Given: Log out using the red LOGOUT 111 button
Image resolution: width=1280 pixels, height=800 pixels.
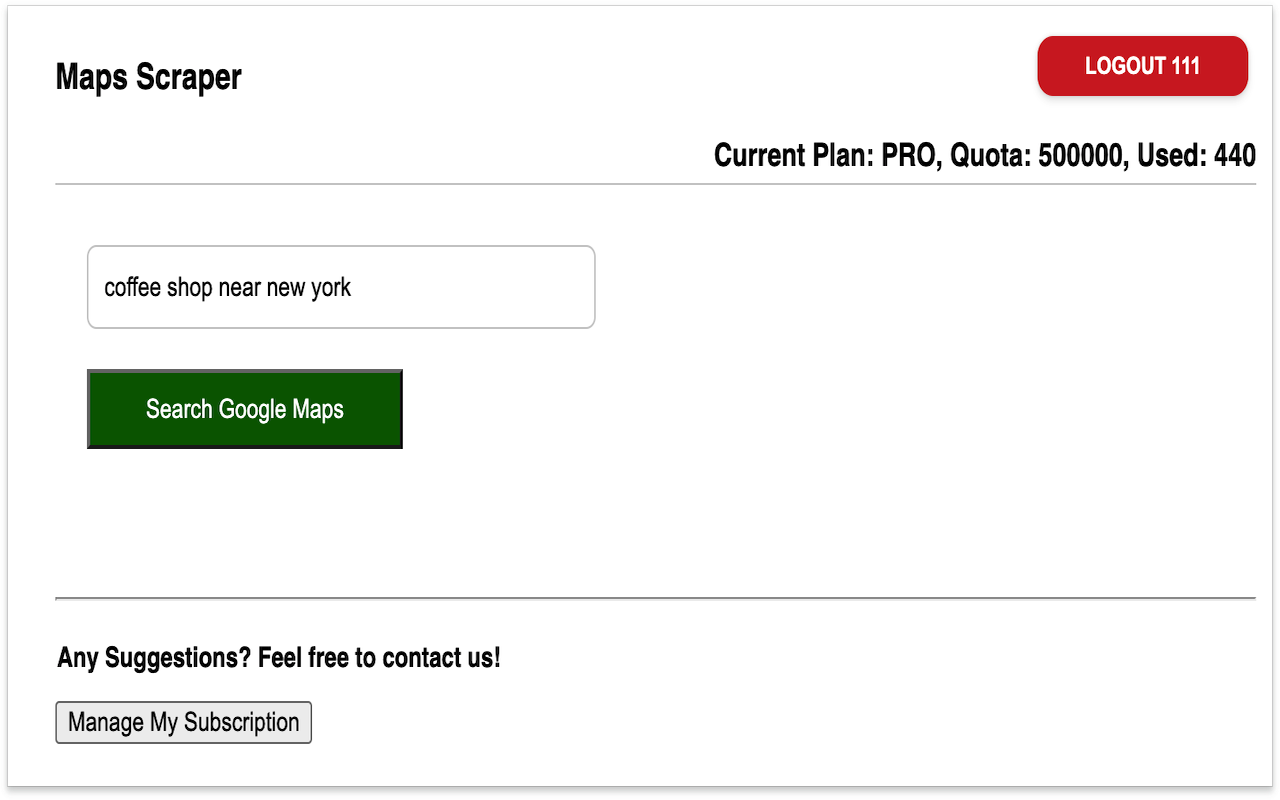Looking at the screenshot, I should click(x=1142, y=67).
